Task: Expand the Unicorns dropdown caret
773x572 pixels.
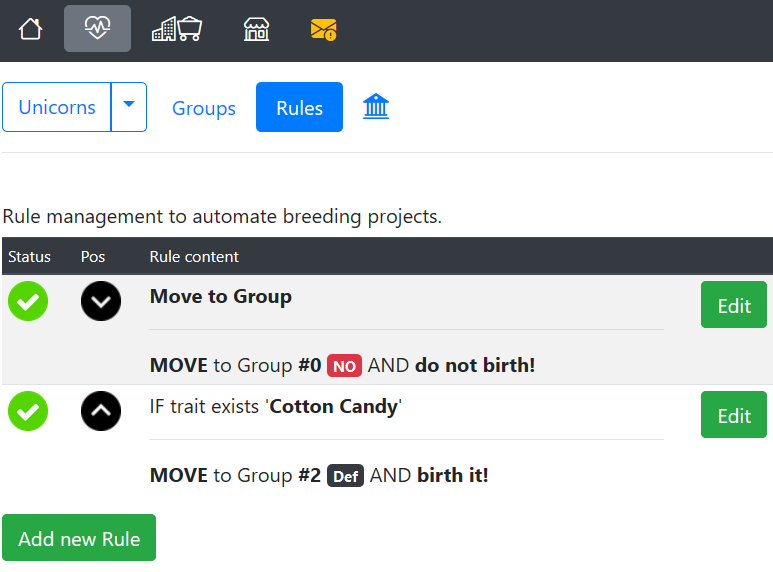Action: pyautogui.click(x=129, y=107)
